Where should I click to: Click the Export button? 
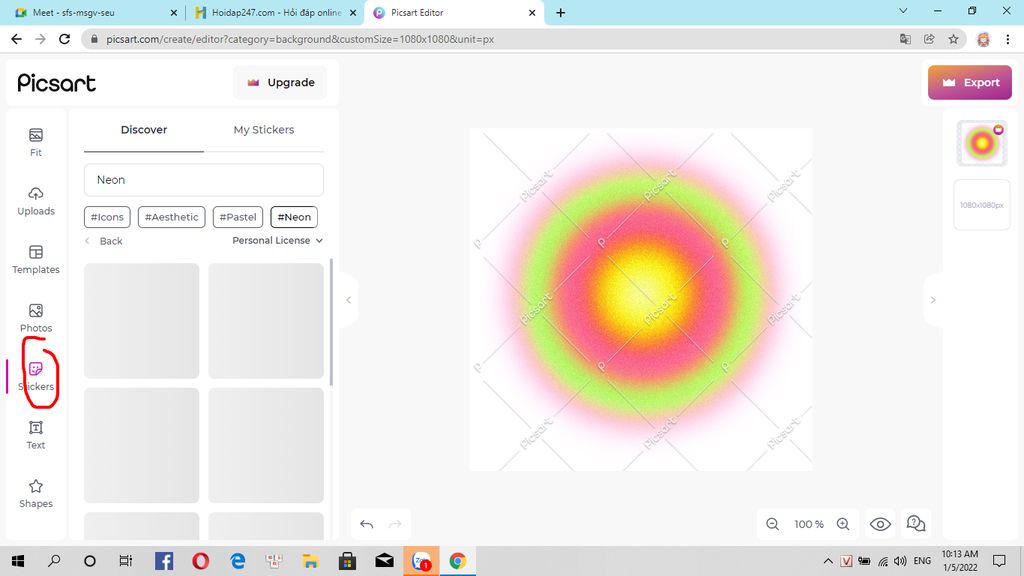click(x=970, y=82)
